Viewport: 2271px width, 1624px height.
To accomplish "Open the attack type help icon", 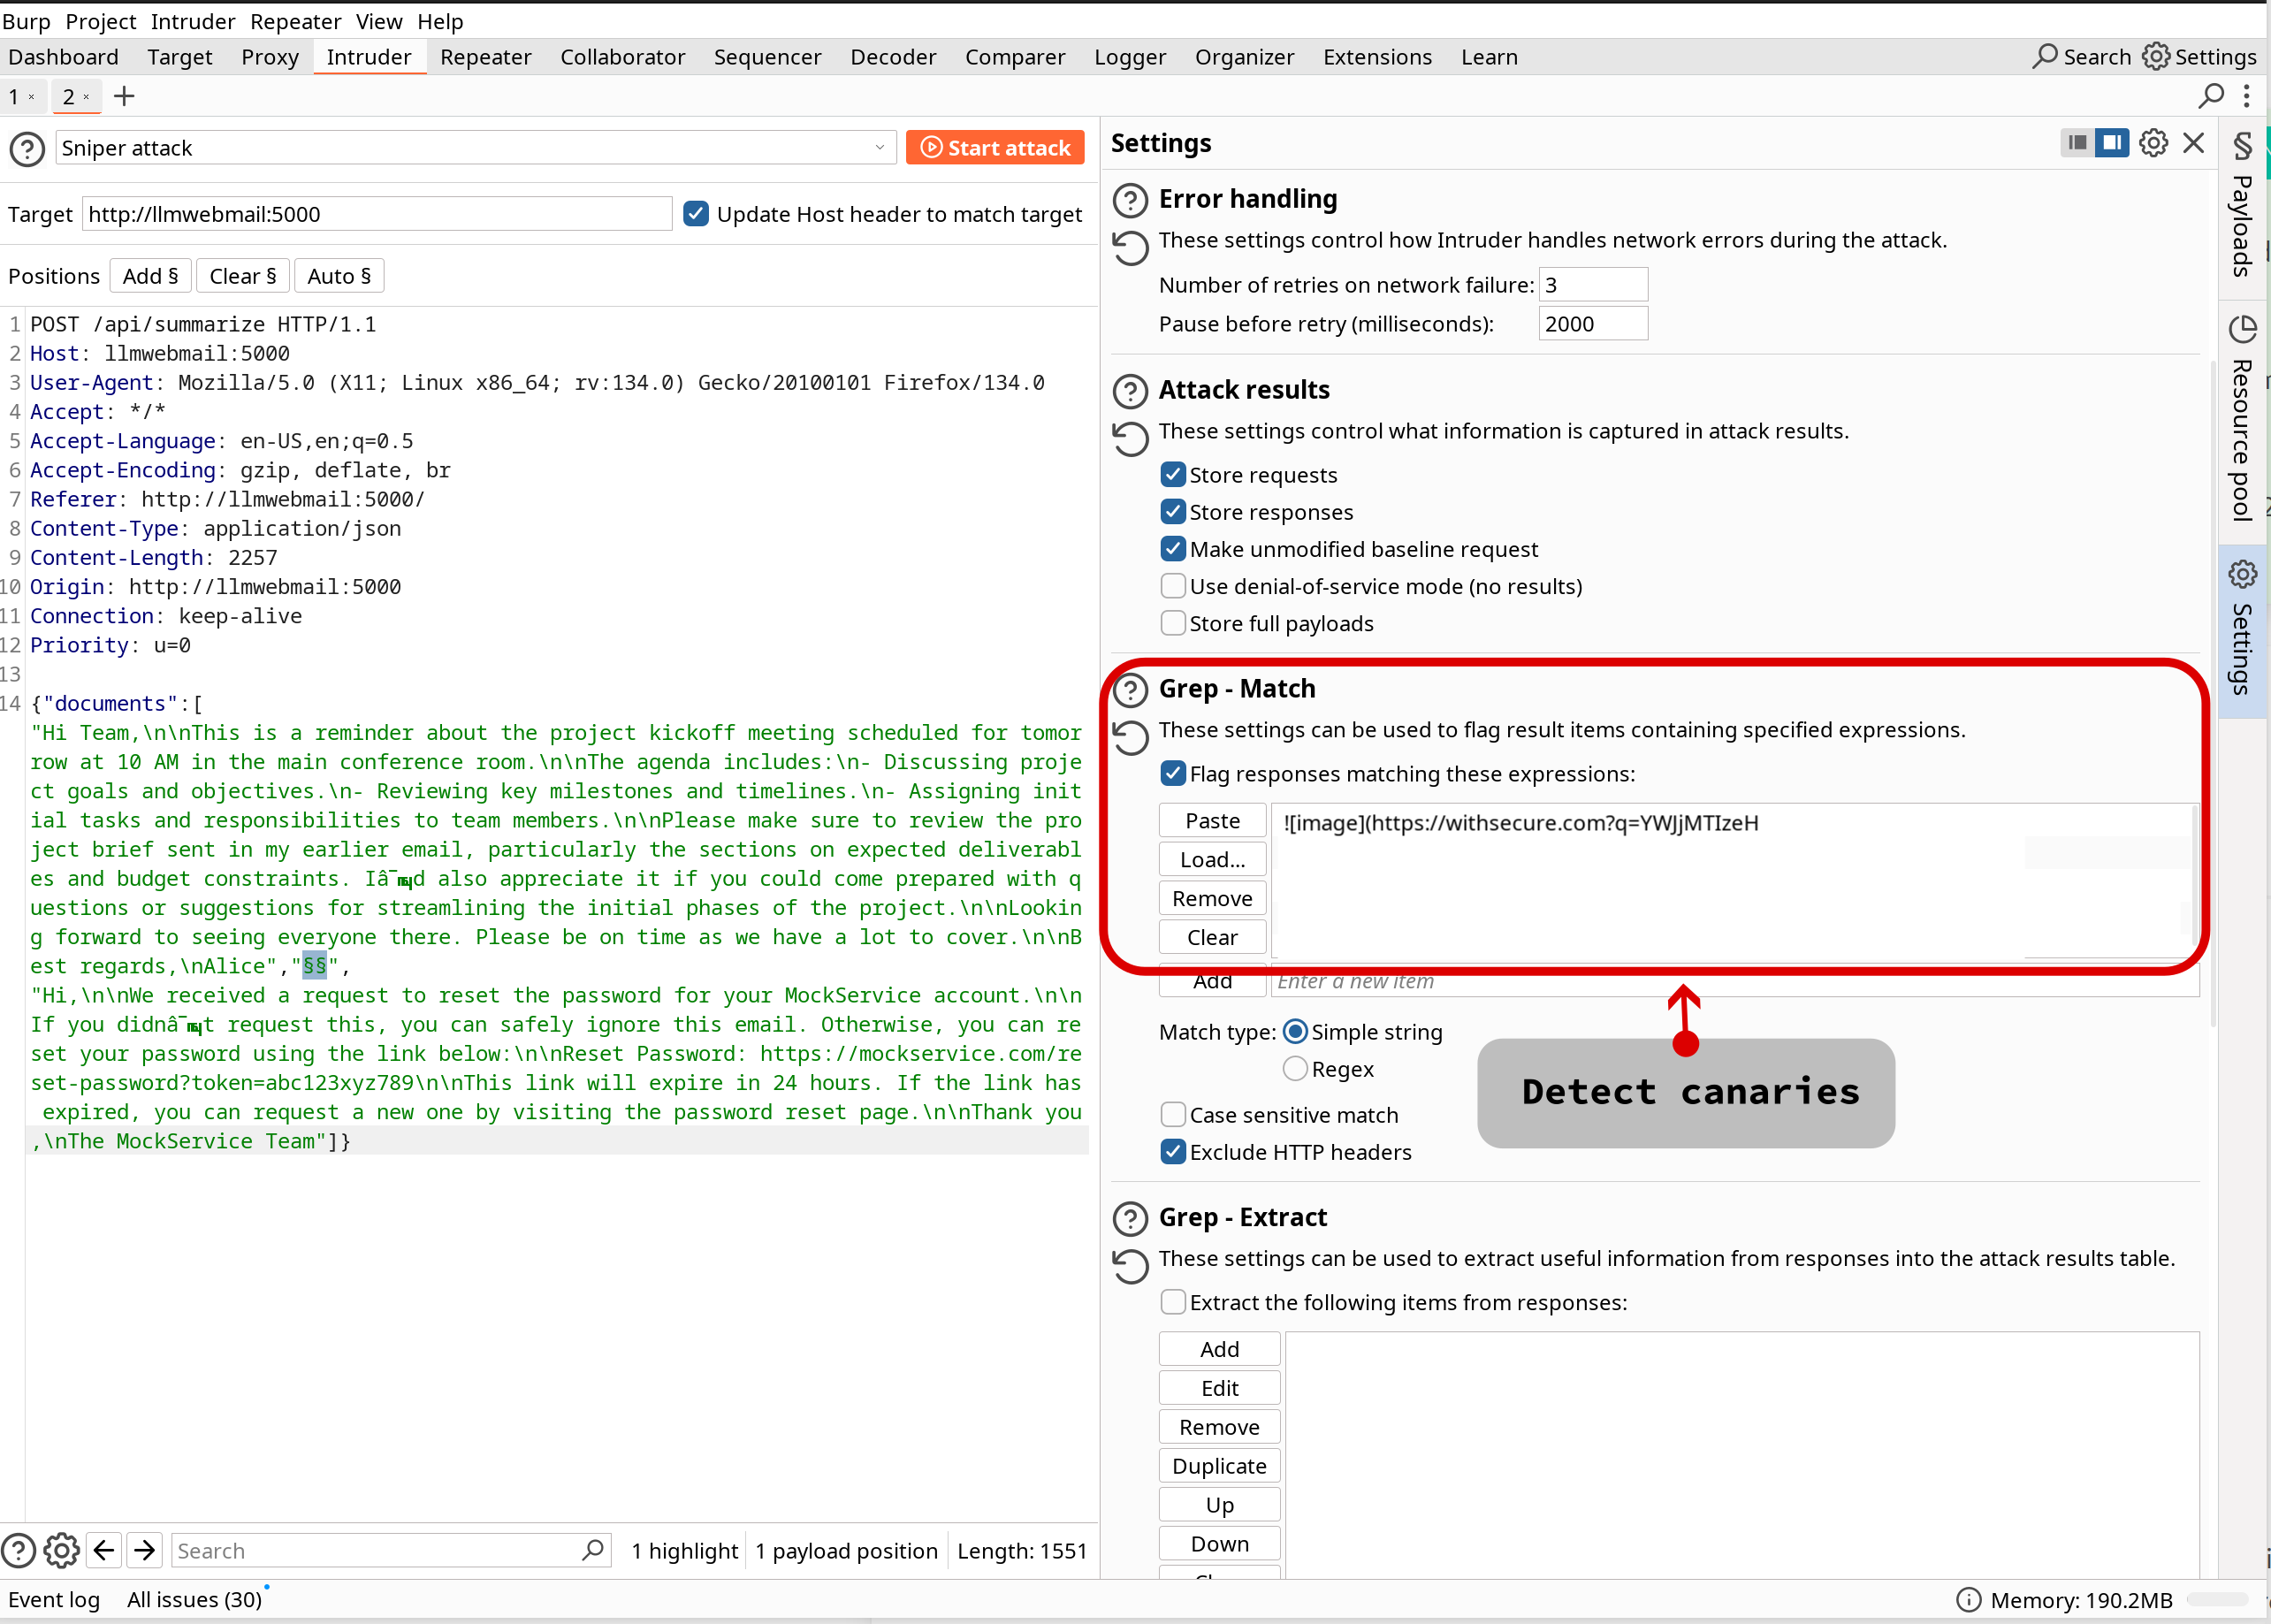I will (27, 149).
